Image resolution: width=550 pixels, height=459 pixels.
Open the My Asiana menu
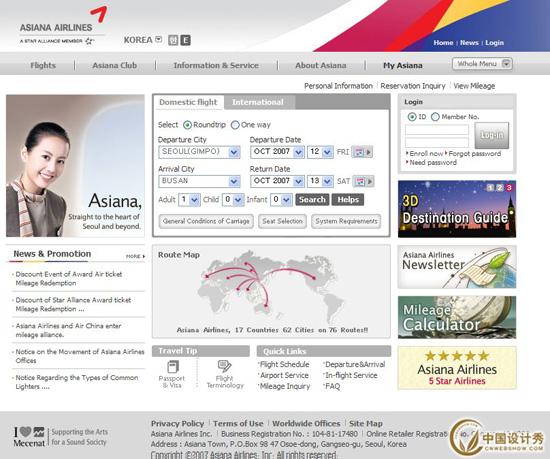click(x=403, y=65)
